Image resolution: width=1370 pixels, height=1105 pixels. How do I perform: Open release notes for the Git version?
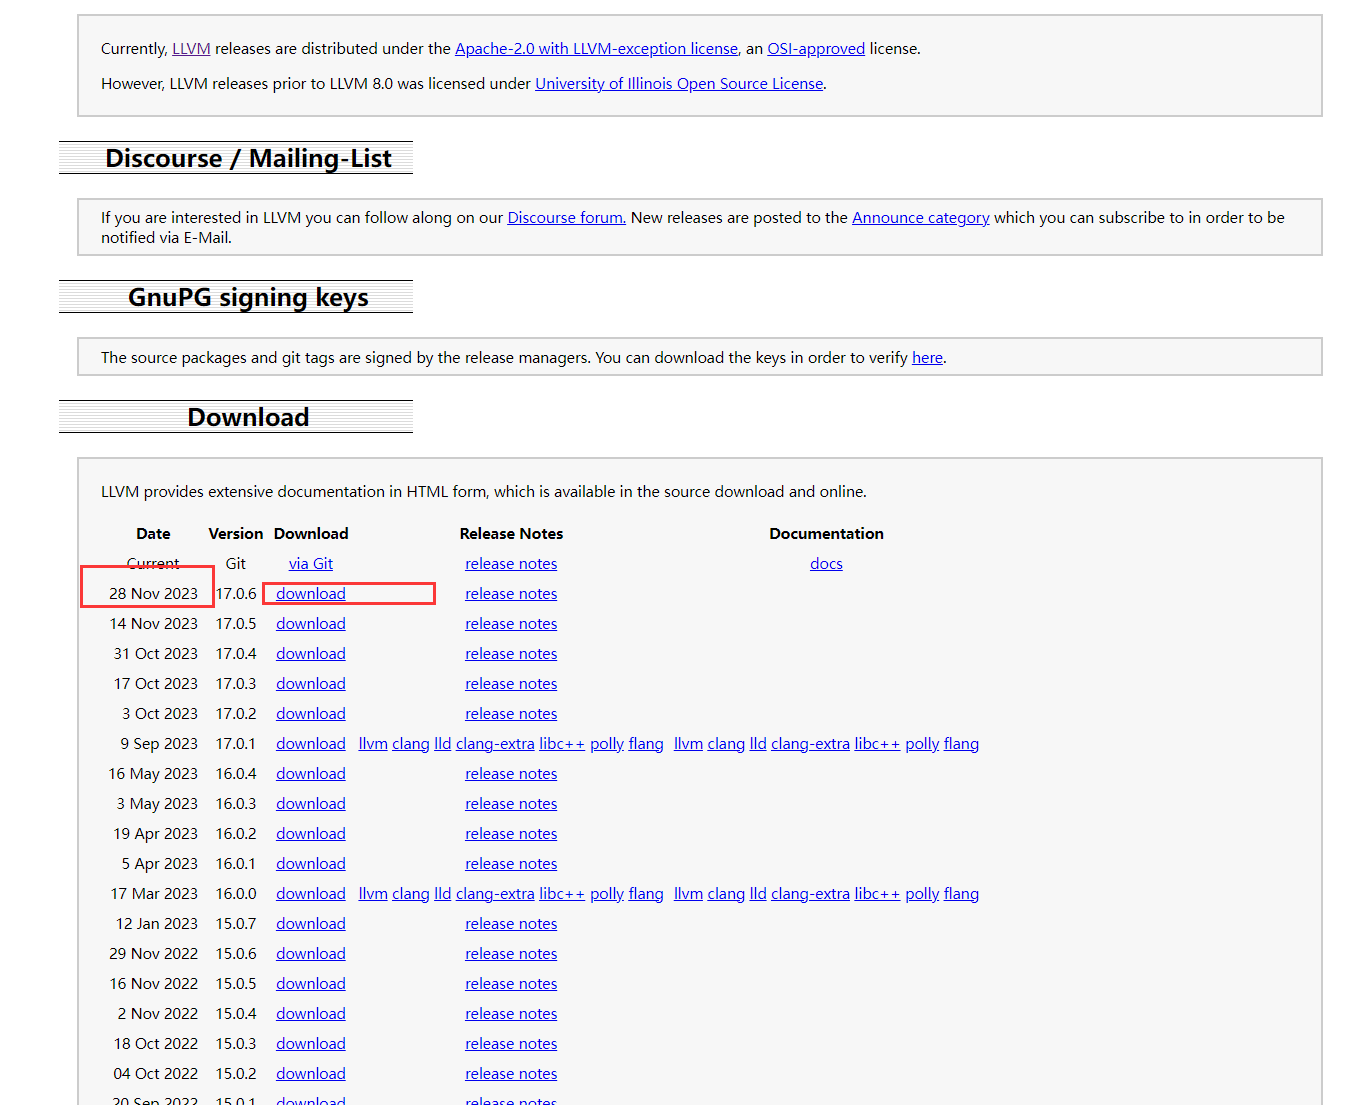[511, 564]
